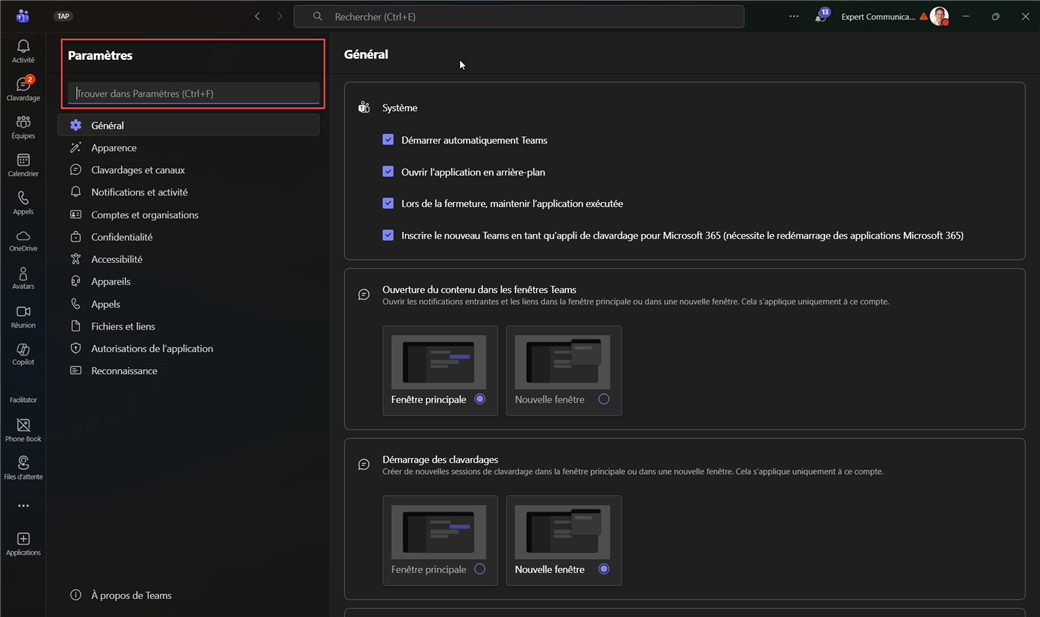
Task: Open the more apps ellipsis in sidebar
Action: point(23,506)
